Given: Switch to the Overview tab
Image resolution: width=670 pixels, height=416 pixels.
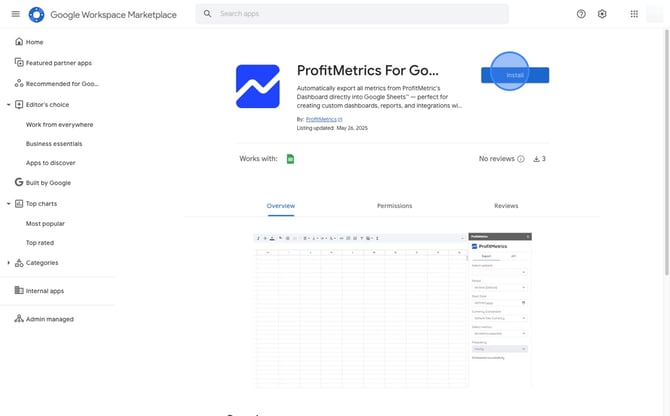Looking at the screenshot, I should pyautogui.click(x=281, y=206).
